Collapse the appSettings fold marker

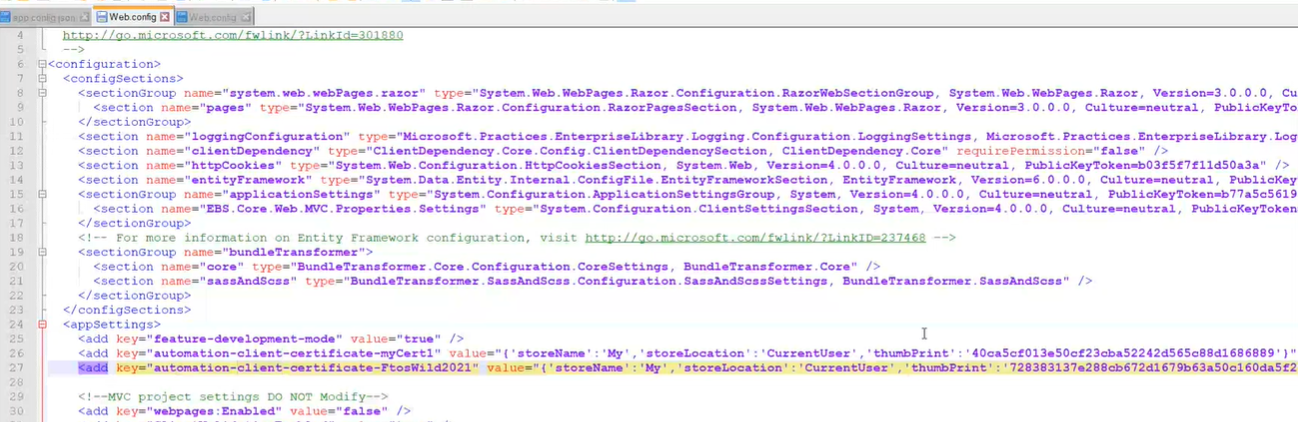click(41, 325)
